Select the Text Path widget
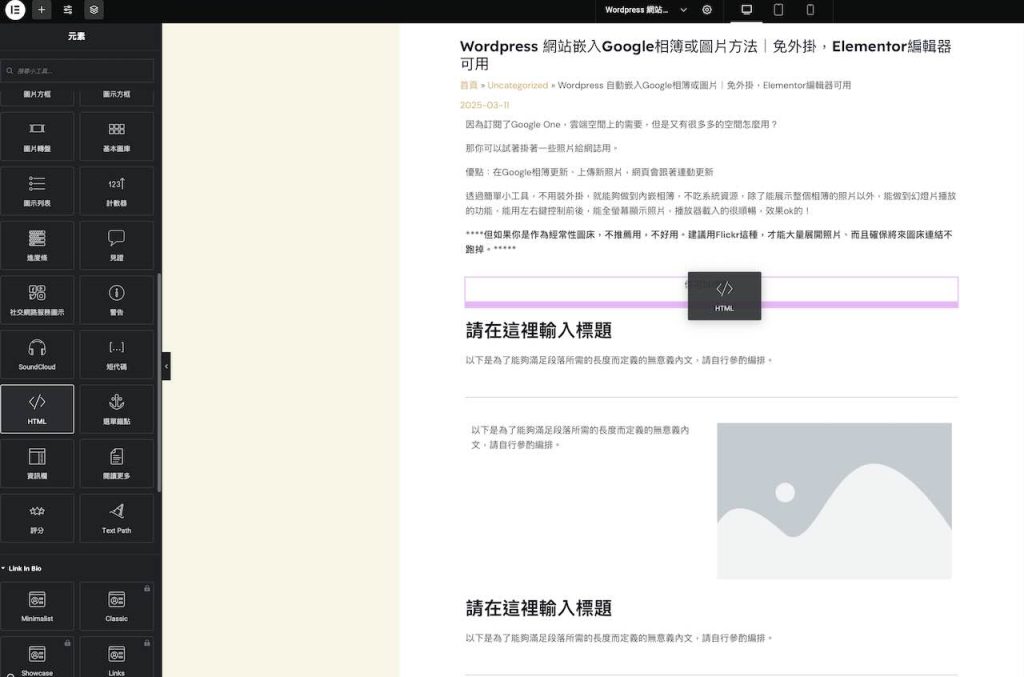The width and height of the screenshot is (1024, 677). coord(117,518)
